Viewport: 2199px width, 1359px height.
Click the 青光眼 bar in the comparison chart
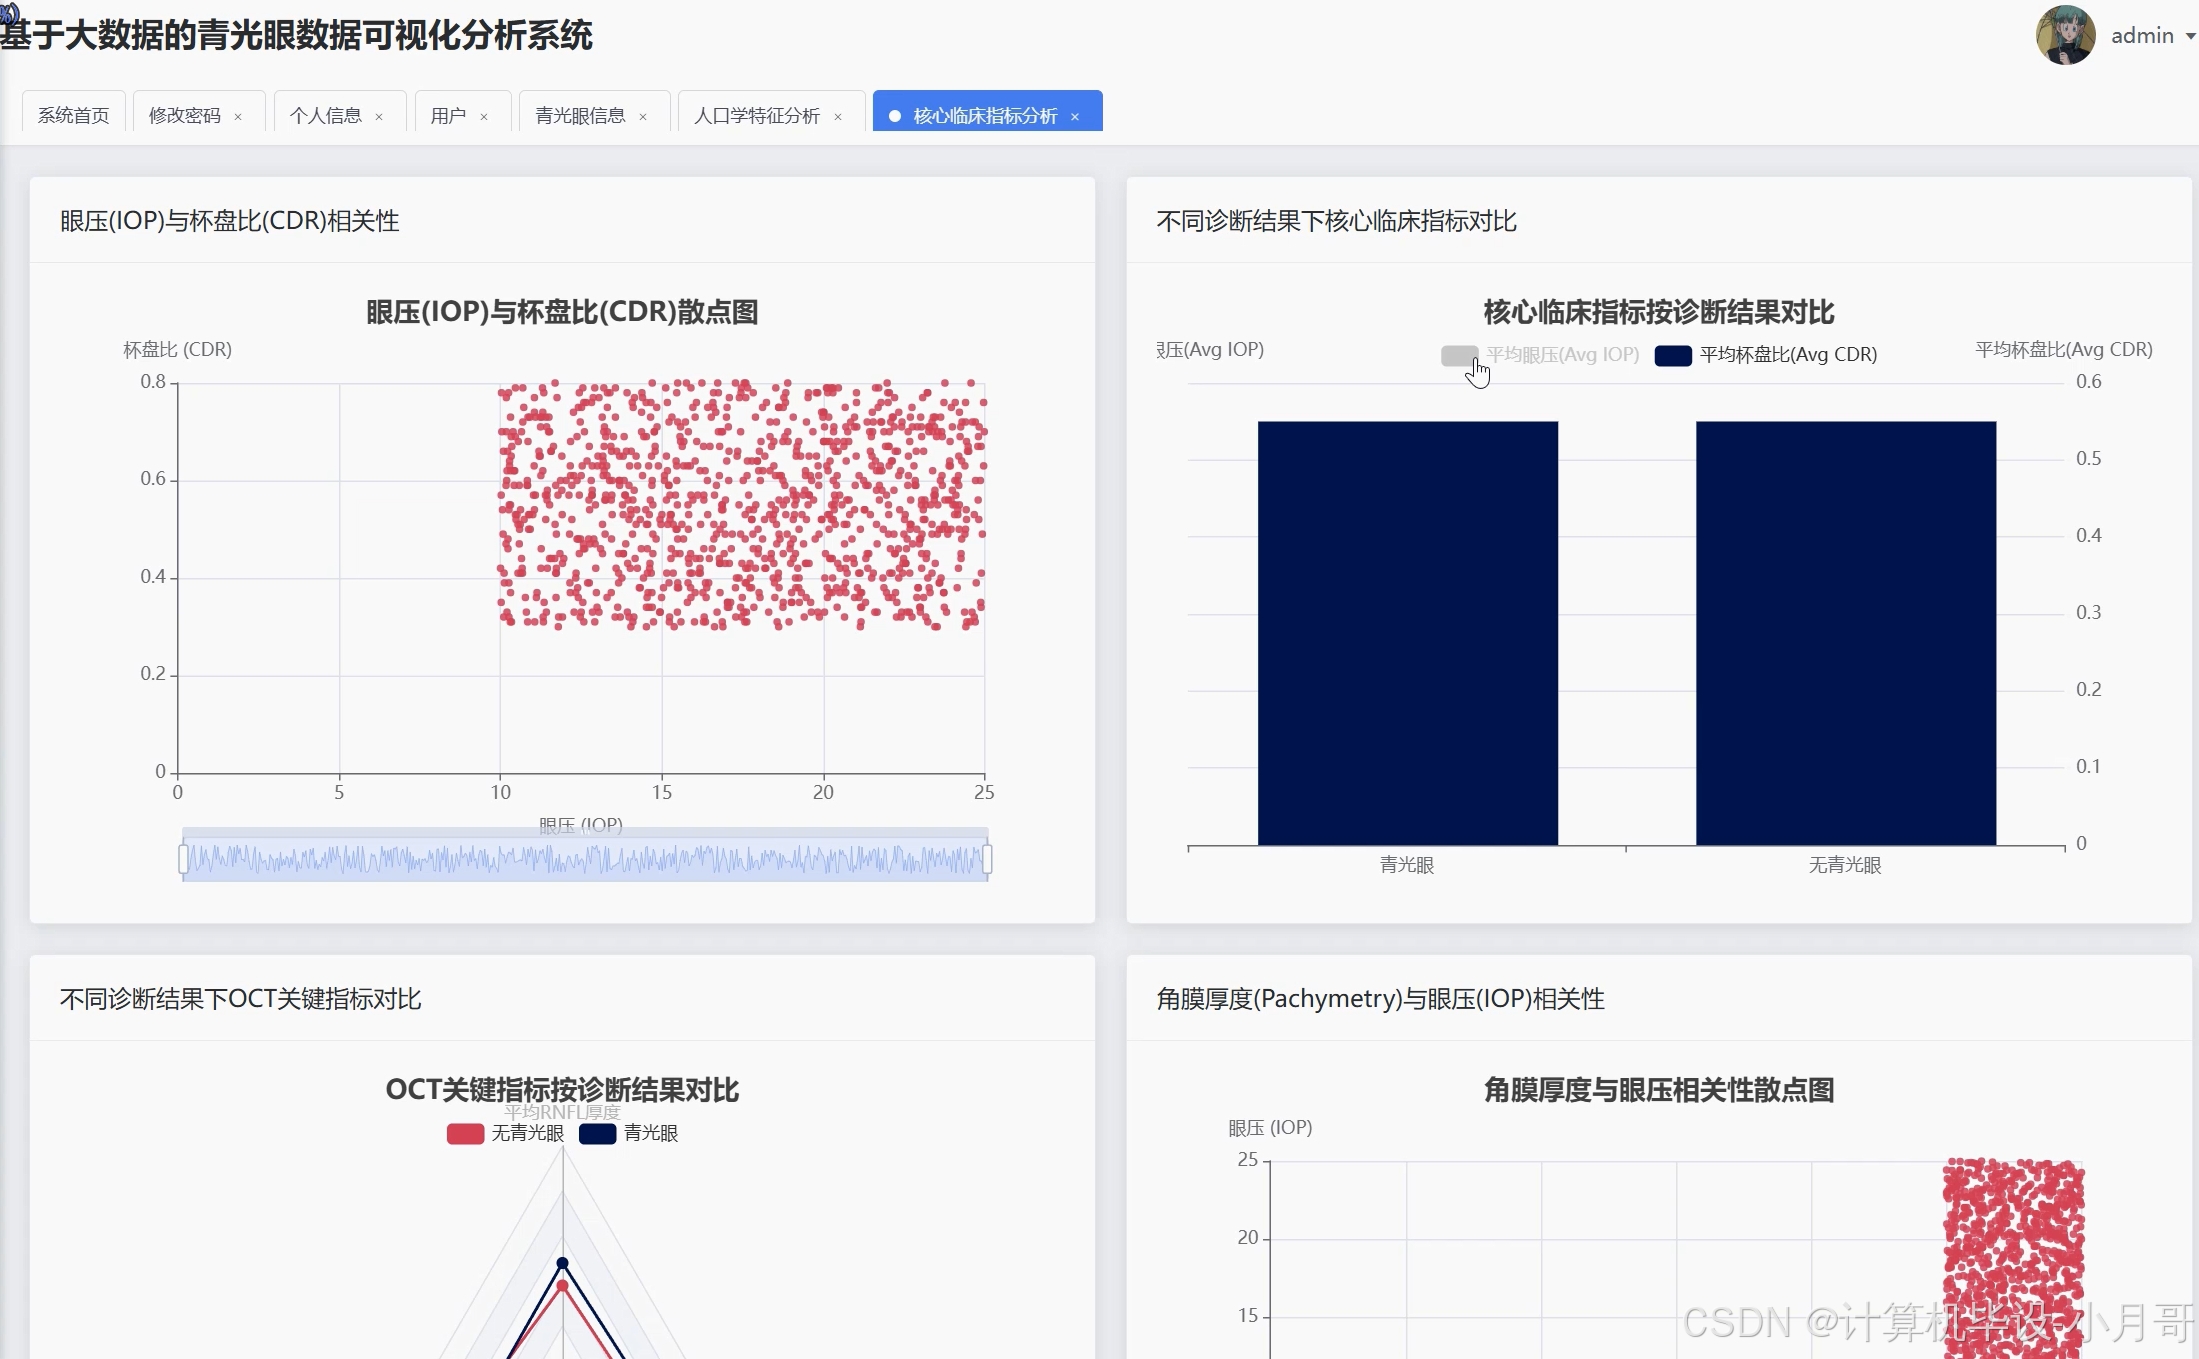coord(1407,633)
